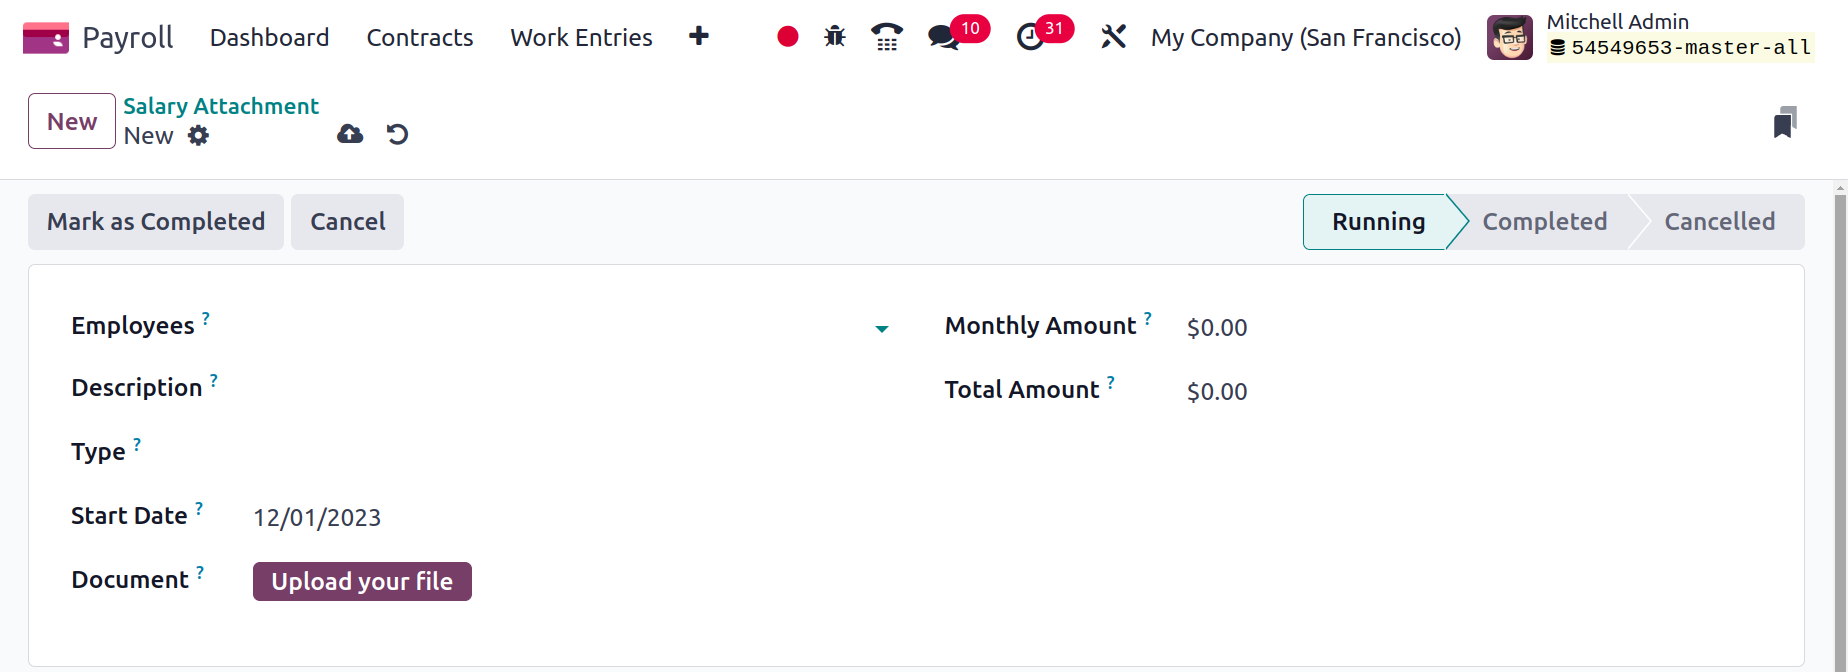The image size is (1848, 672).
Task: Click the bookmark icon at right
Action: tap(1785, 122)
